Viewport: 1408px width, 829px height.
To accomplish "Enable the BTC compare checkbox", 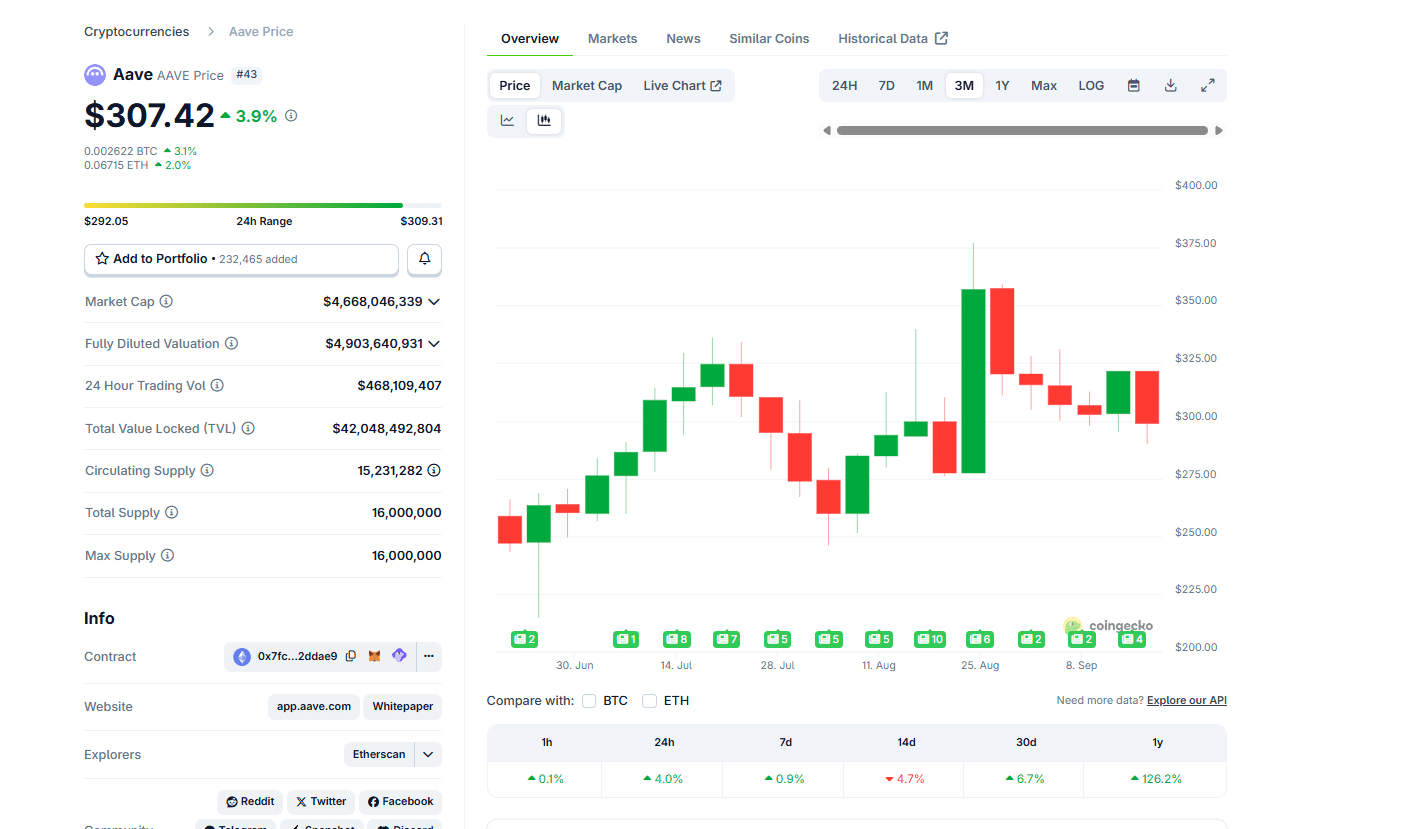I will (589, 701).
